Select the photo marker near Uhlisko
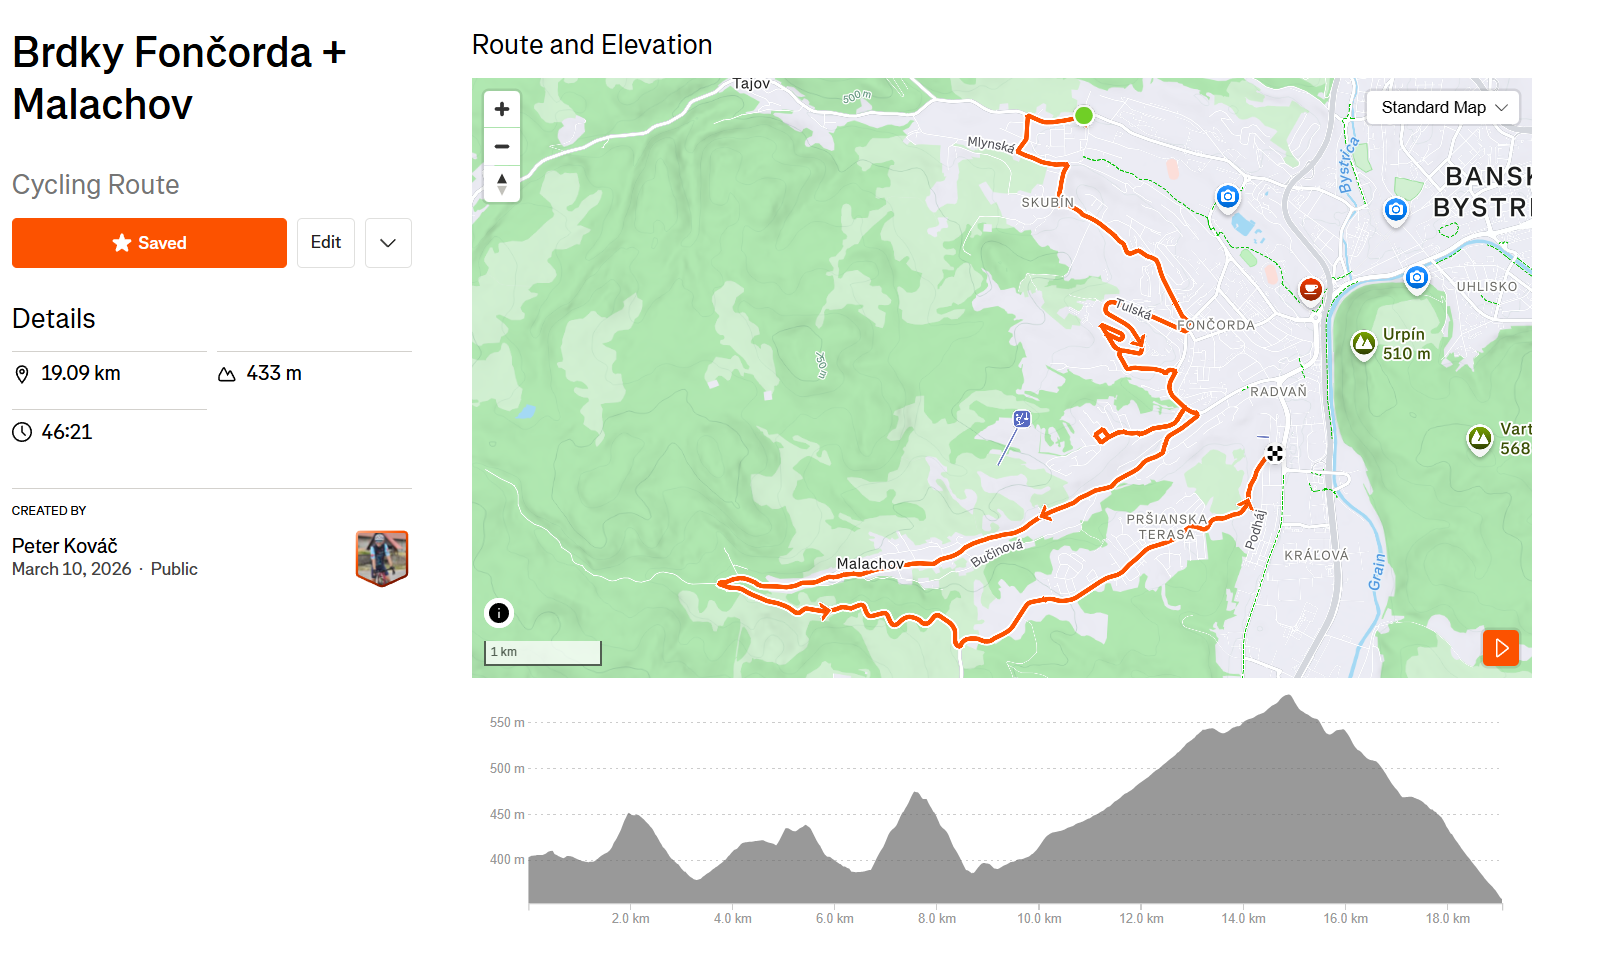1598x966 pixels. (1416, 277)
